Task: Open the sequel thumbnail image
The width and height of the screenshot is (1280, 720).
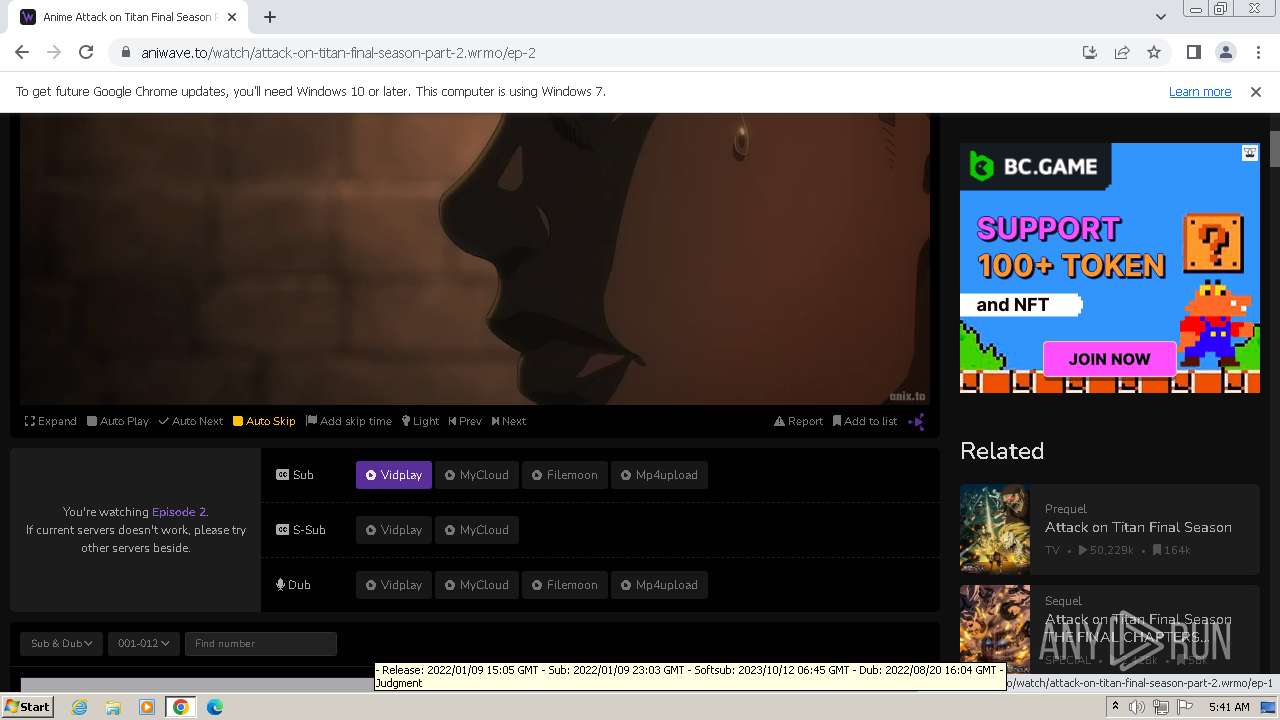Action: [995, 628]
